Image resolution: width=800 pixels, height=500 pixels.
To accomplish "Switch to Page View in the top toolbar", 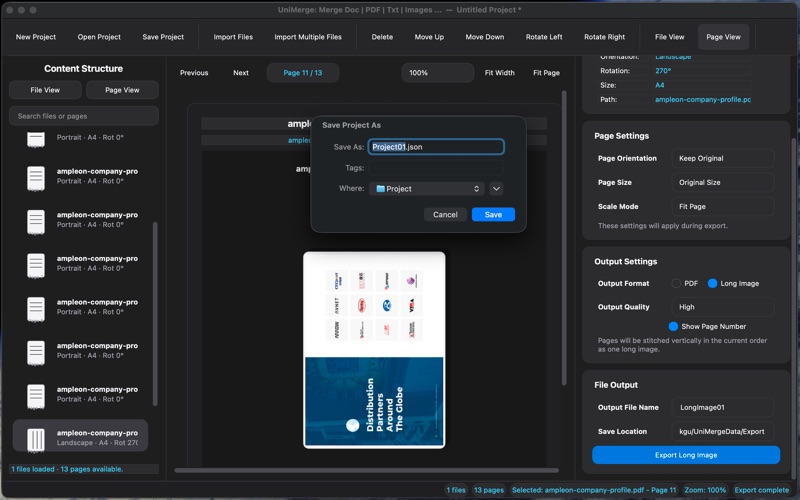I will point(723,37).
